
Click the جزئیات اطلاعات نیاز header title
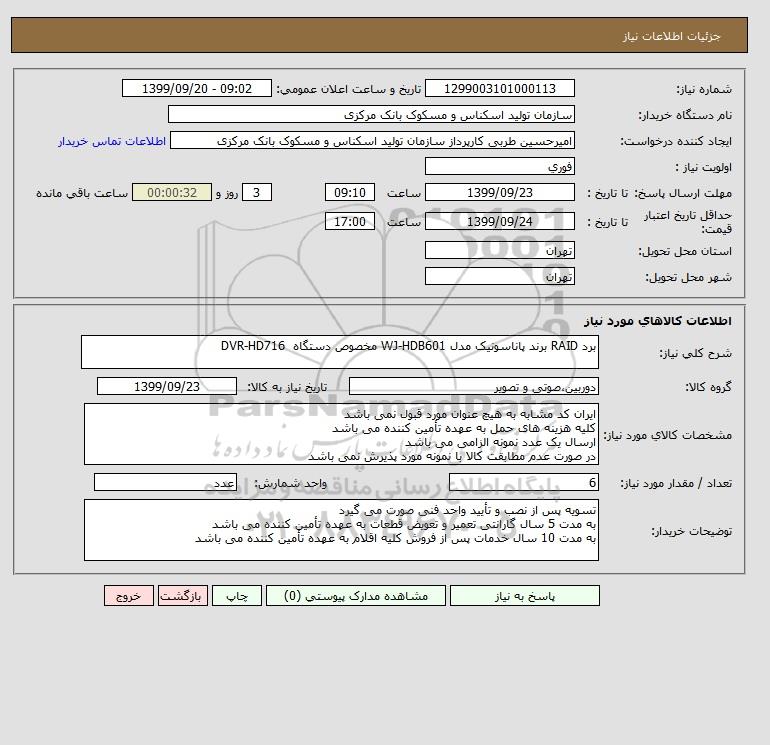point(671,36)
